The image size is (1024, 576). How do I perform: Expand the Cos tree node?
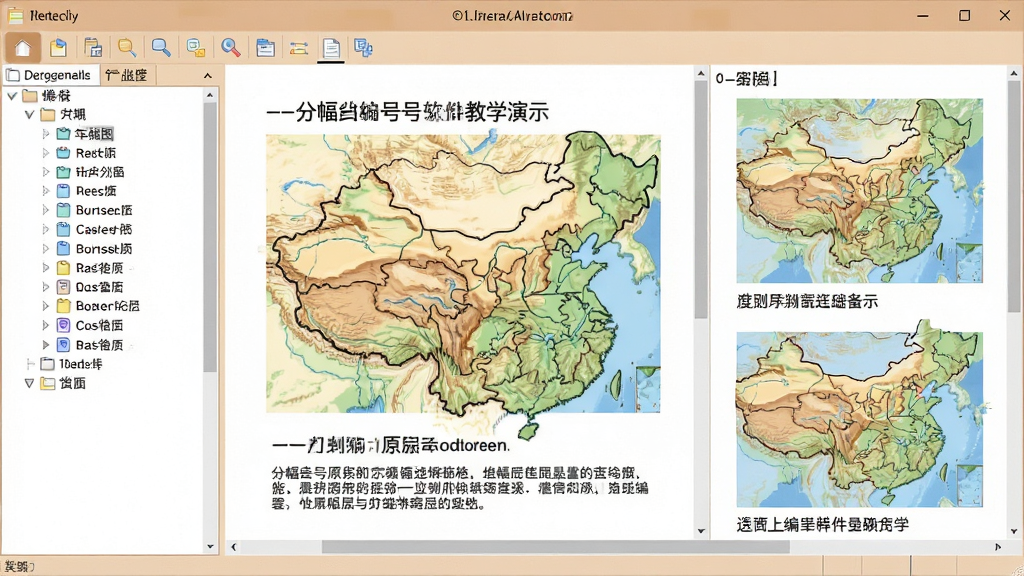(x=46, y=325)
